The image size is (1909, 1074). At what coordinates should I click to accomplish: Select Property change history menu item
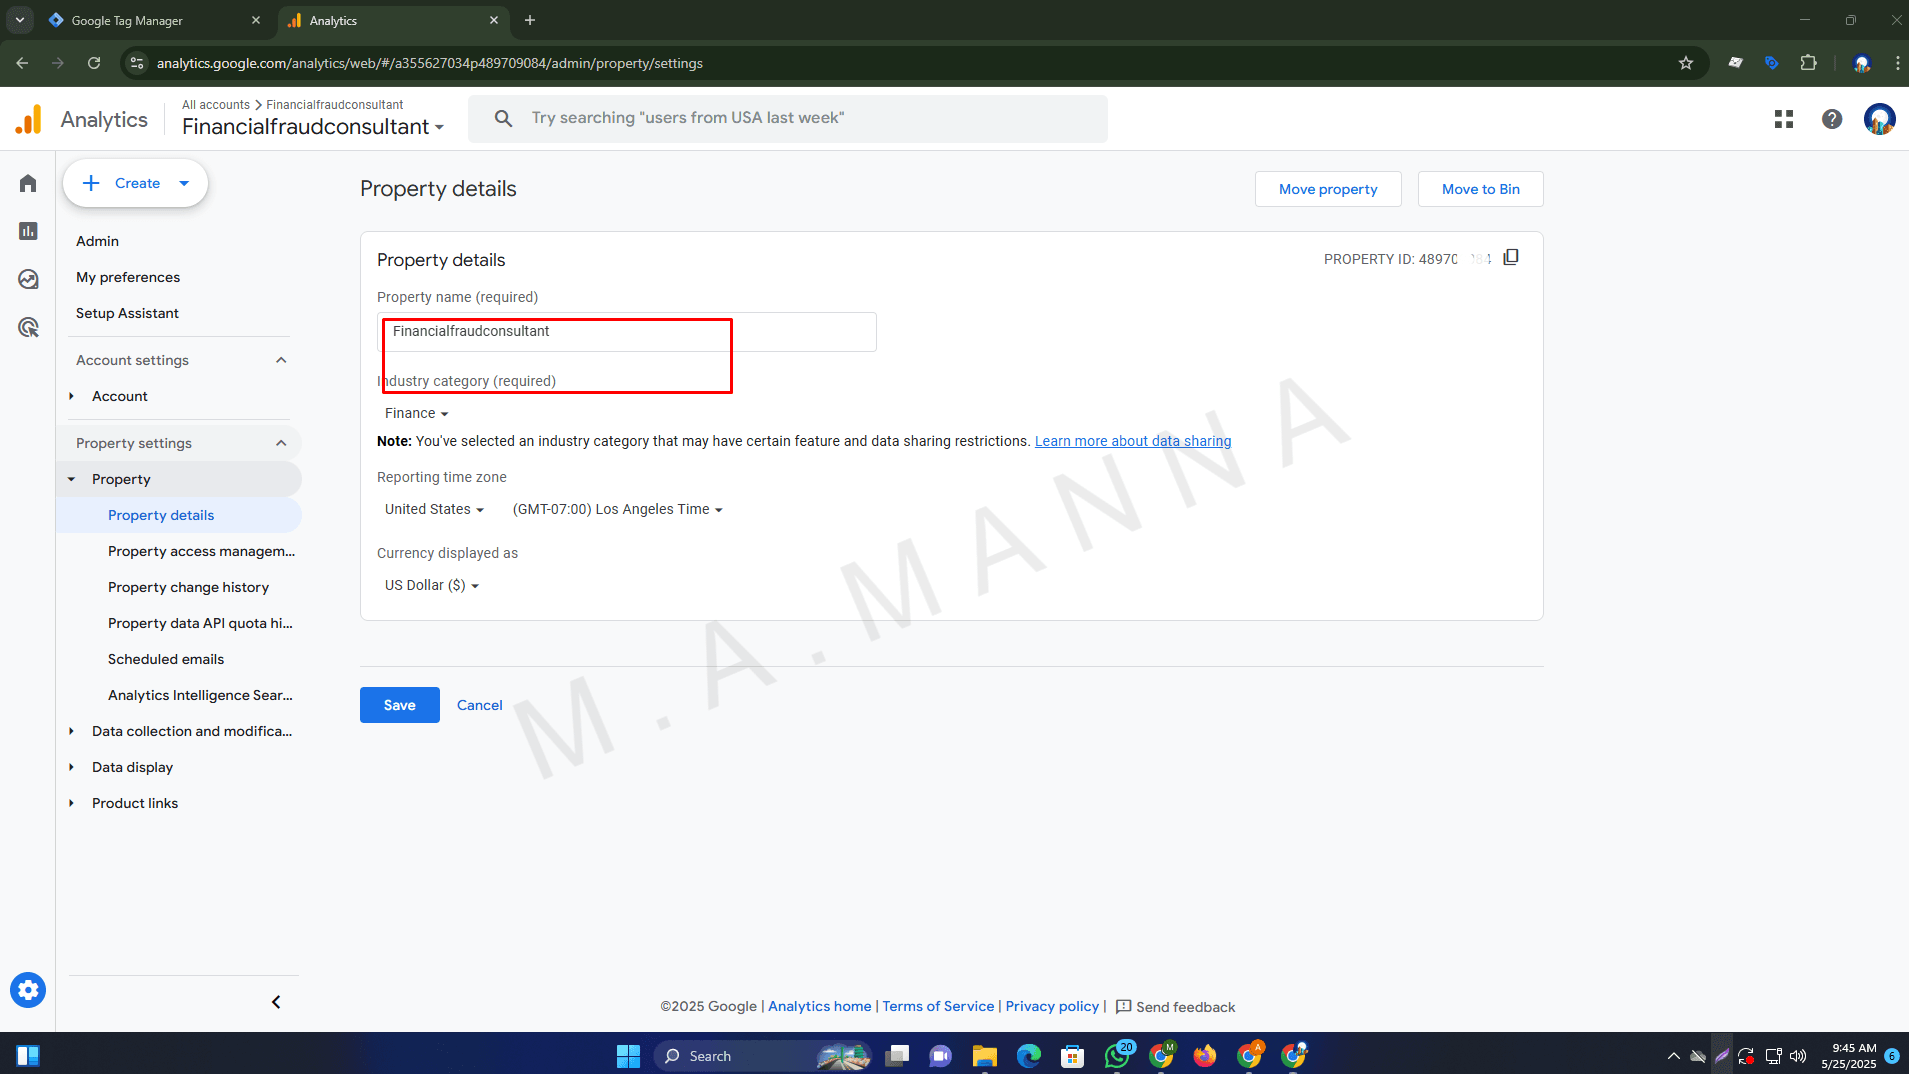pos(188,587)
